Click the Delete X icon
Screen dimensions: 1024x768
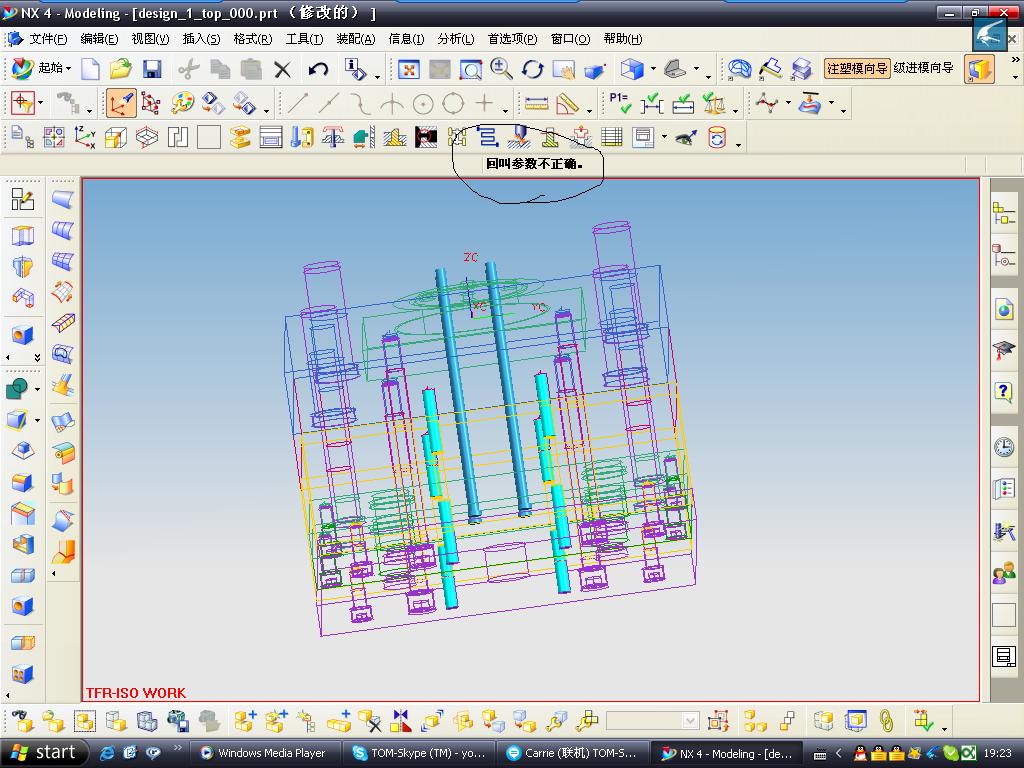[x=283, y=69]
